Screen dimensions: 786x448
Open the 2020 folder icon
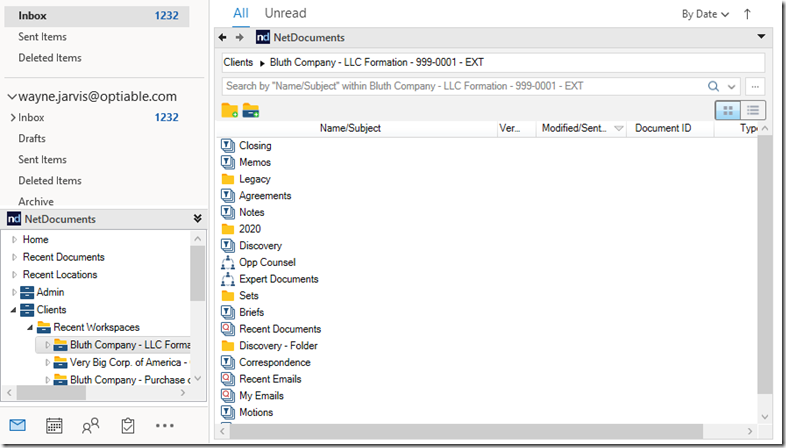point(228,229)
